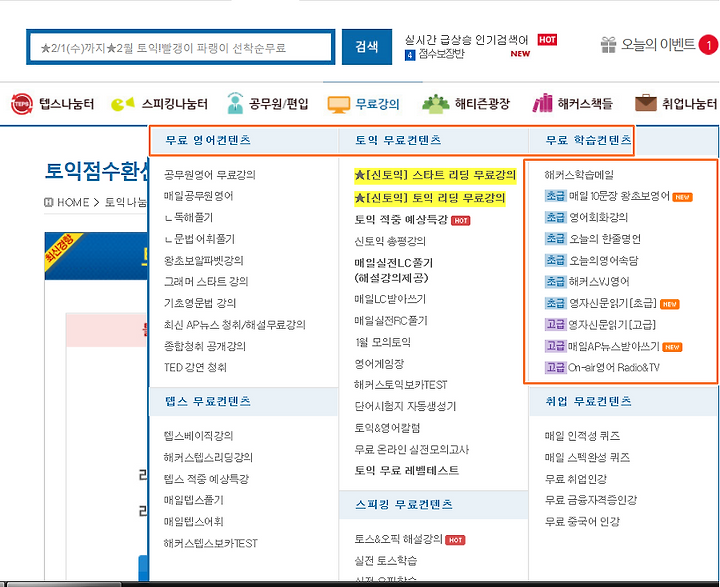Click the blue number 4 rank icon
This screenshot has height=587, width=720.
[410, 55]
